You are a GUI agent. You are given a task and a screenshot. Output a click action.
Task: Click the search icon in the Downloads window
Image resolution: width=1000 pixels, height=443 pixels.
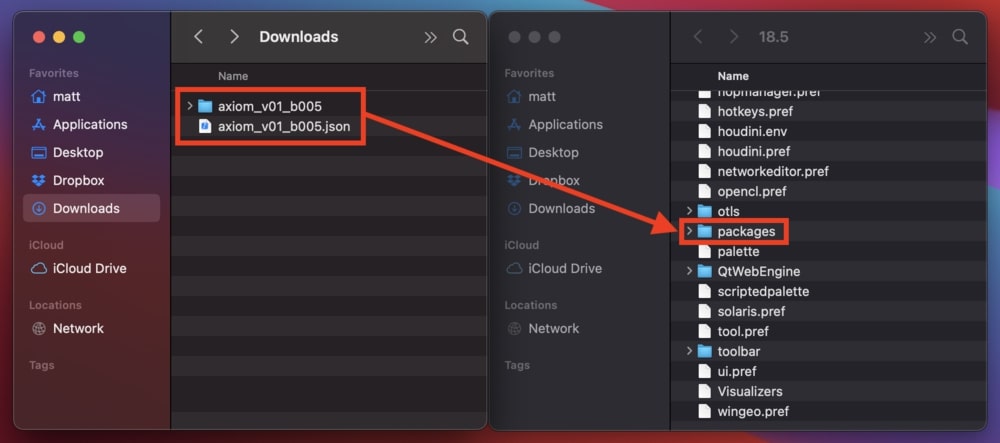(460, 37)
